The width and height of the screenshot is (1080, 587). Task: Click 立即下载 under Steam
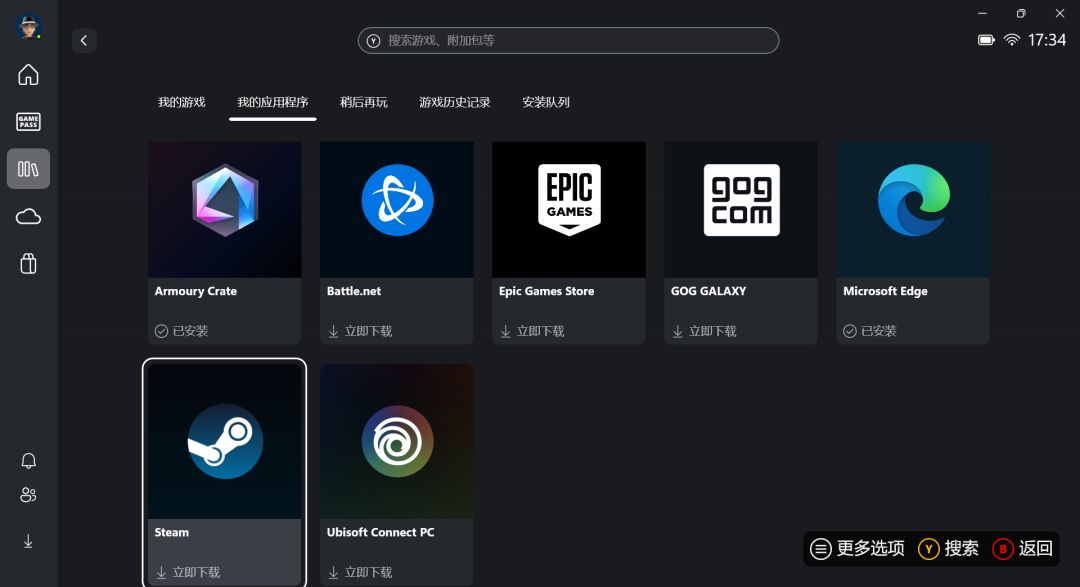point(188,573)
